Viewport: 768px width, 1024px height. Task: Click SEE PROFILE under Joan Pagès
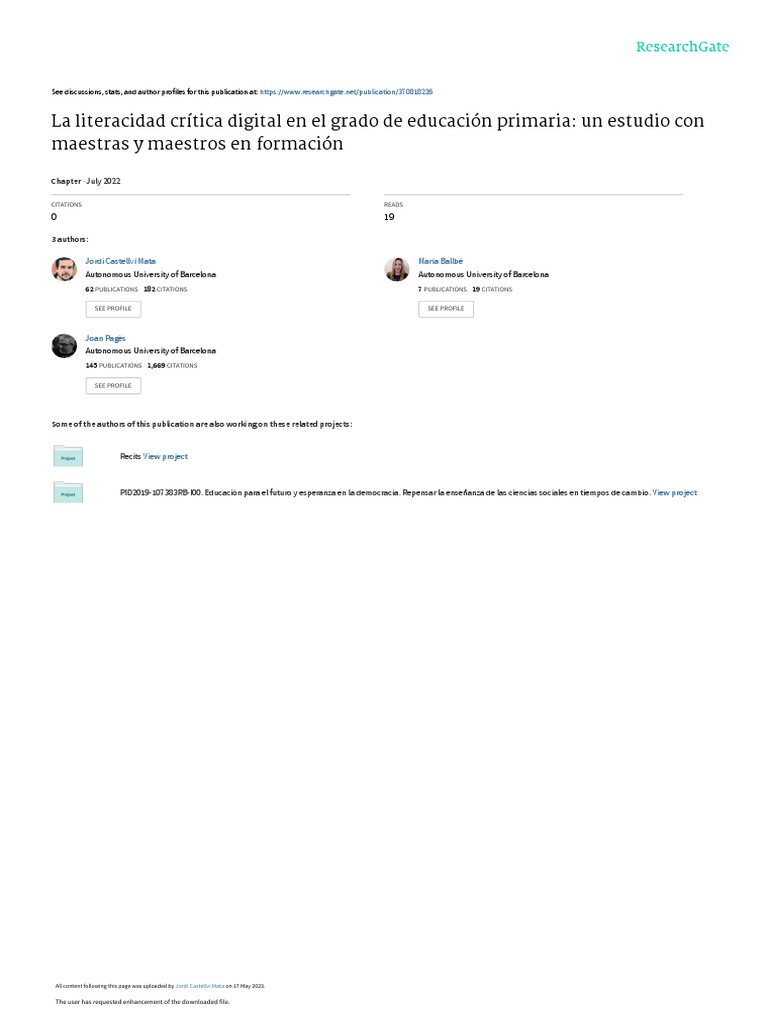[x=113, y=386]
